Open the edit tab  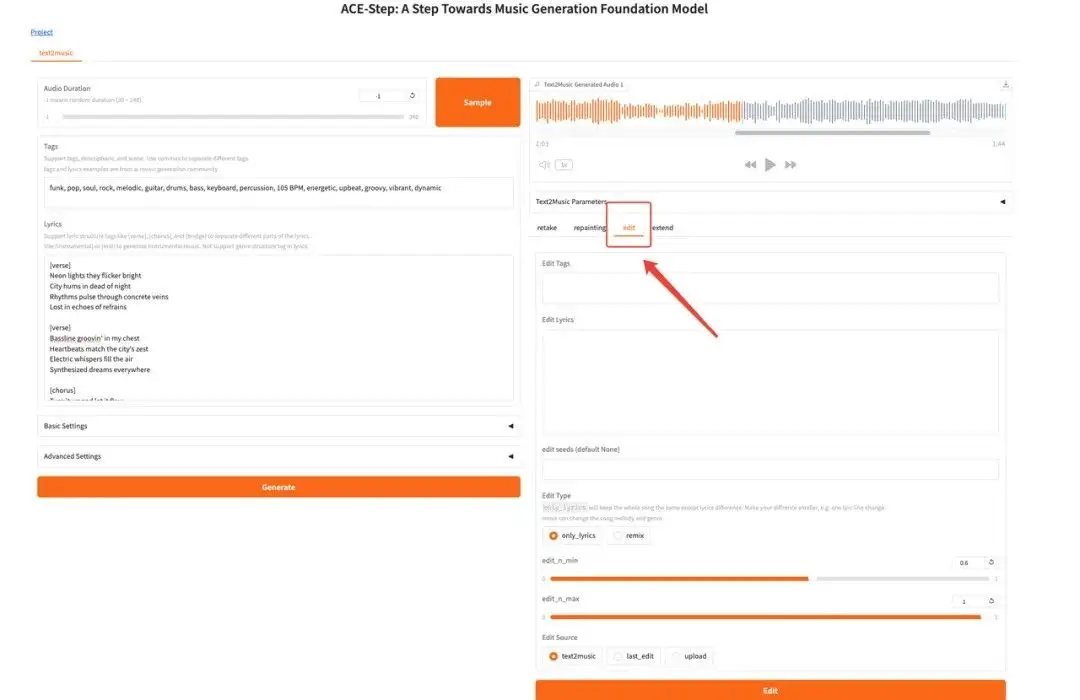(629, 227)
